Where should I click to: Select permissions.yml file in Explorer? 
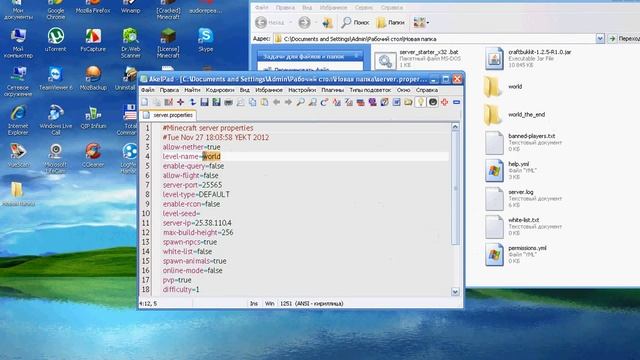[516, 254]
